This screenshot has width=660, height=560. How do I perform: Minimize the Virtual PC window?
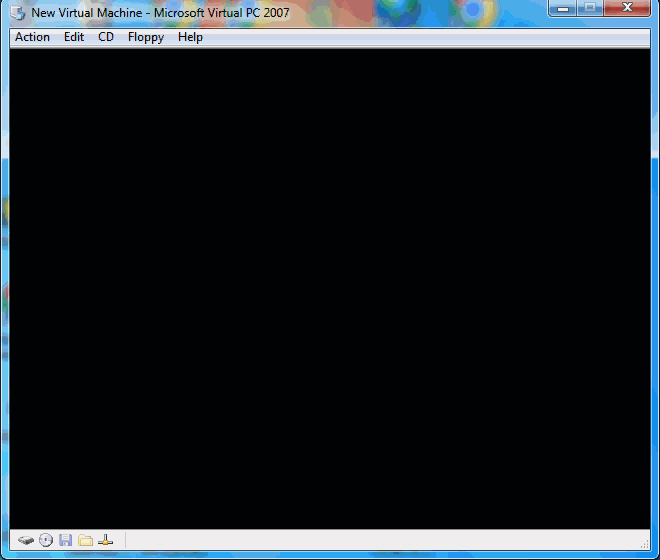click(x=563, y=8)
